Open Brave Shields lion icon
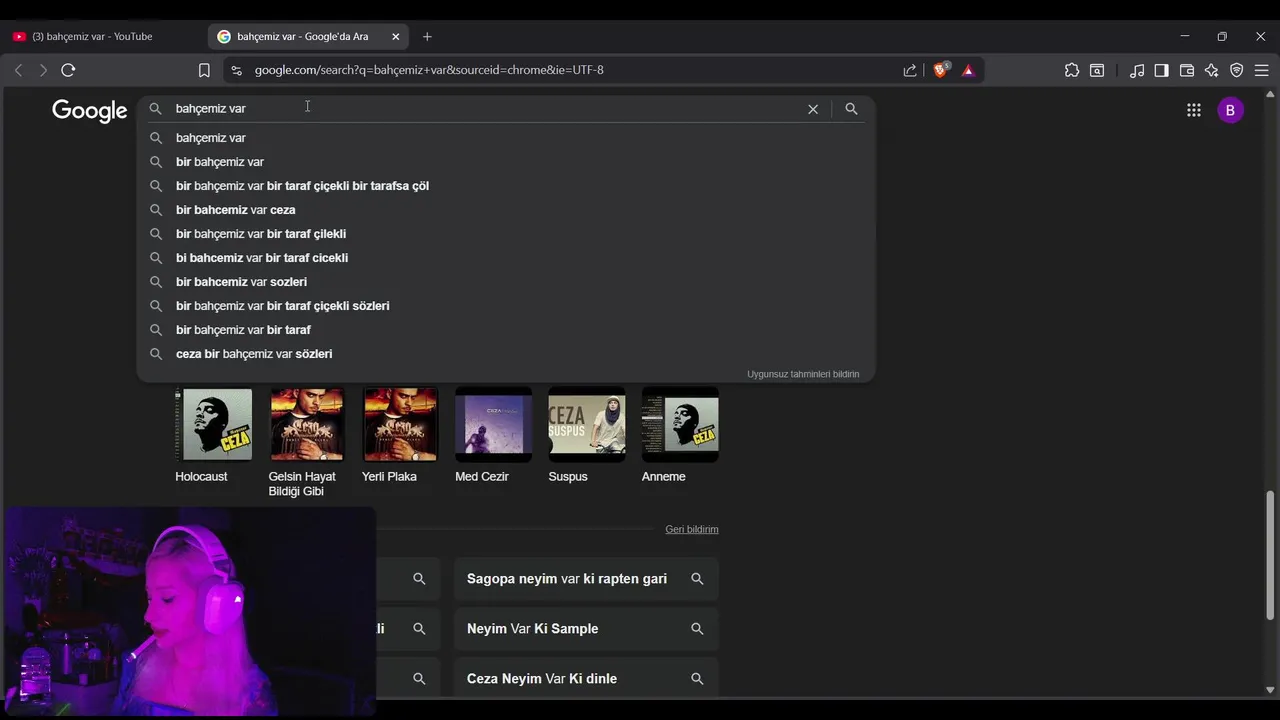The width and height of the screenshot is (1280, 720). click(940, 70)
